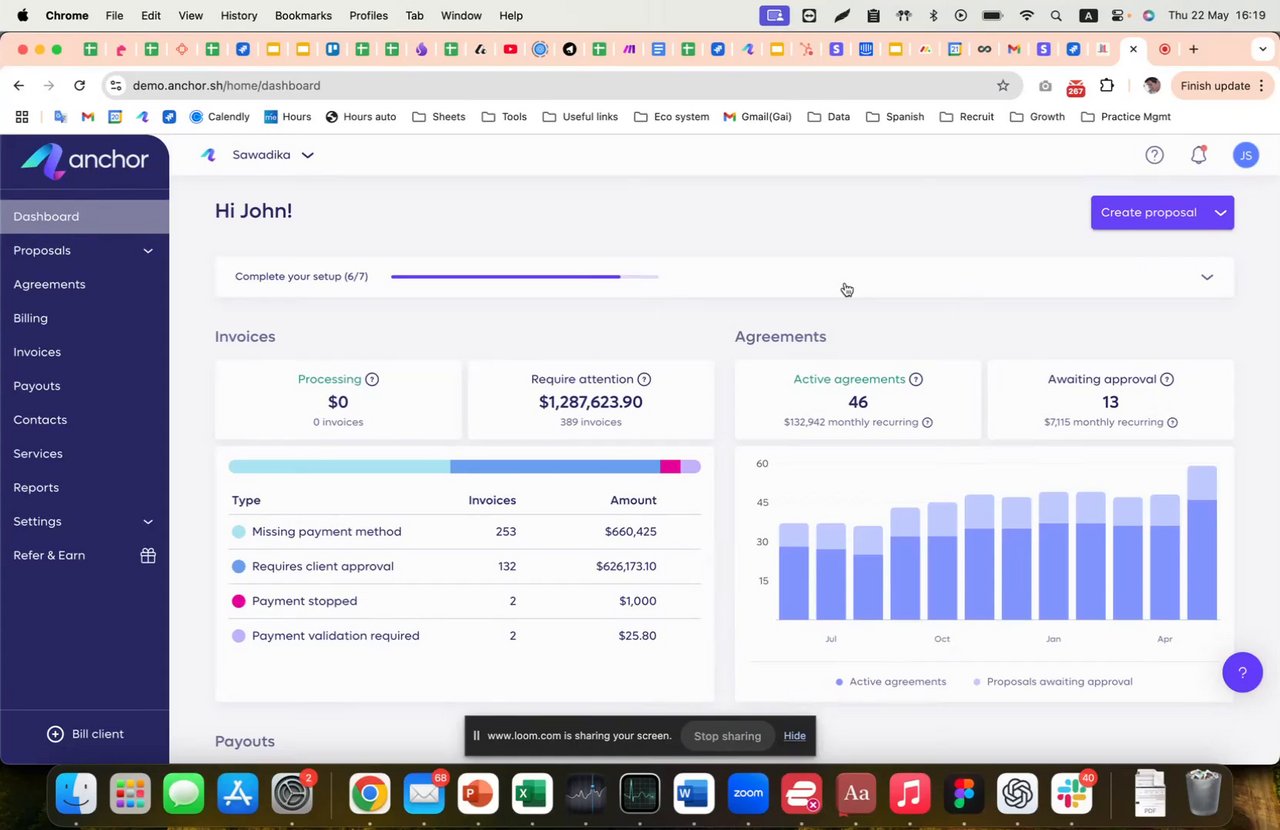1280x830 pixels.
Task: Show info tooltip next to Require attention
Action: coord(644,379)
